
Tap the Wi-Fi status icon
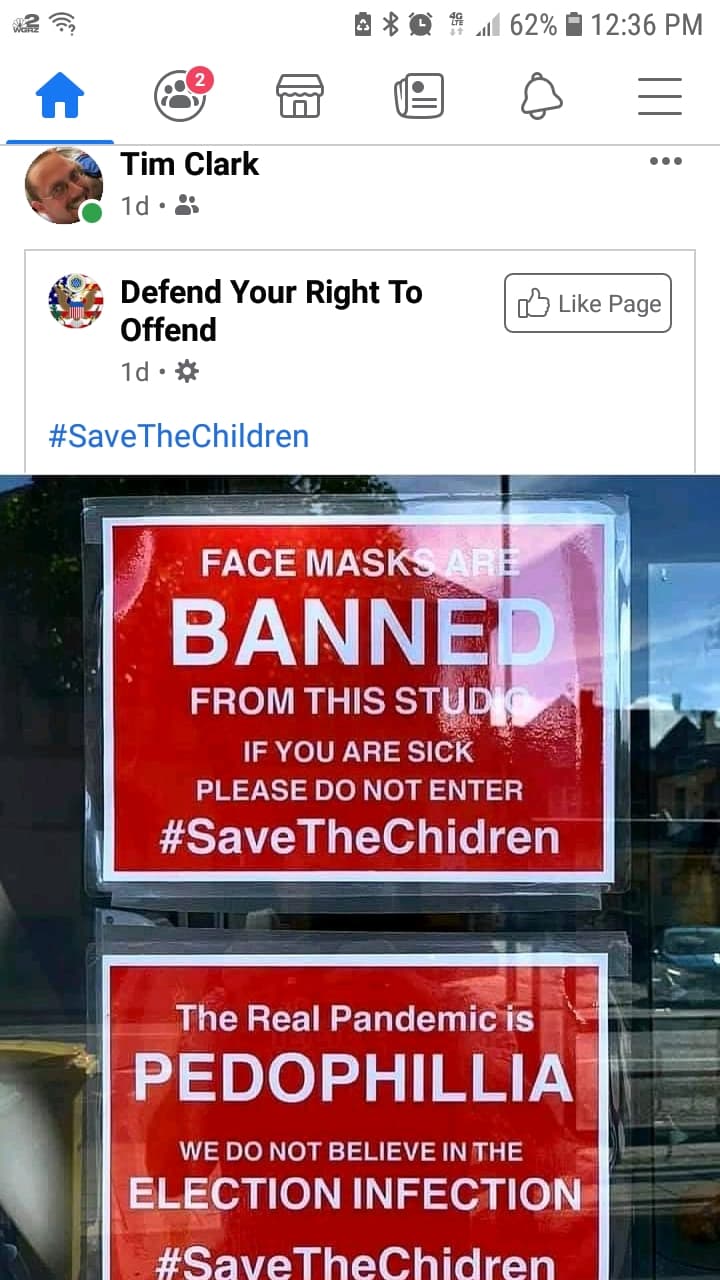point(63,24)
